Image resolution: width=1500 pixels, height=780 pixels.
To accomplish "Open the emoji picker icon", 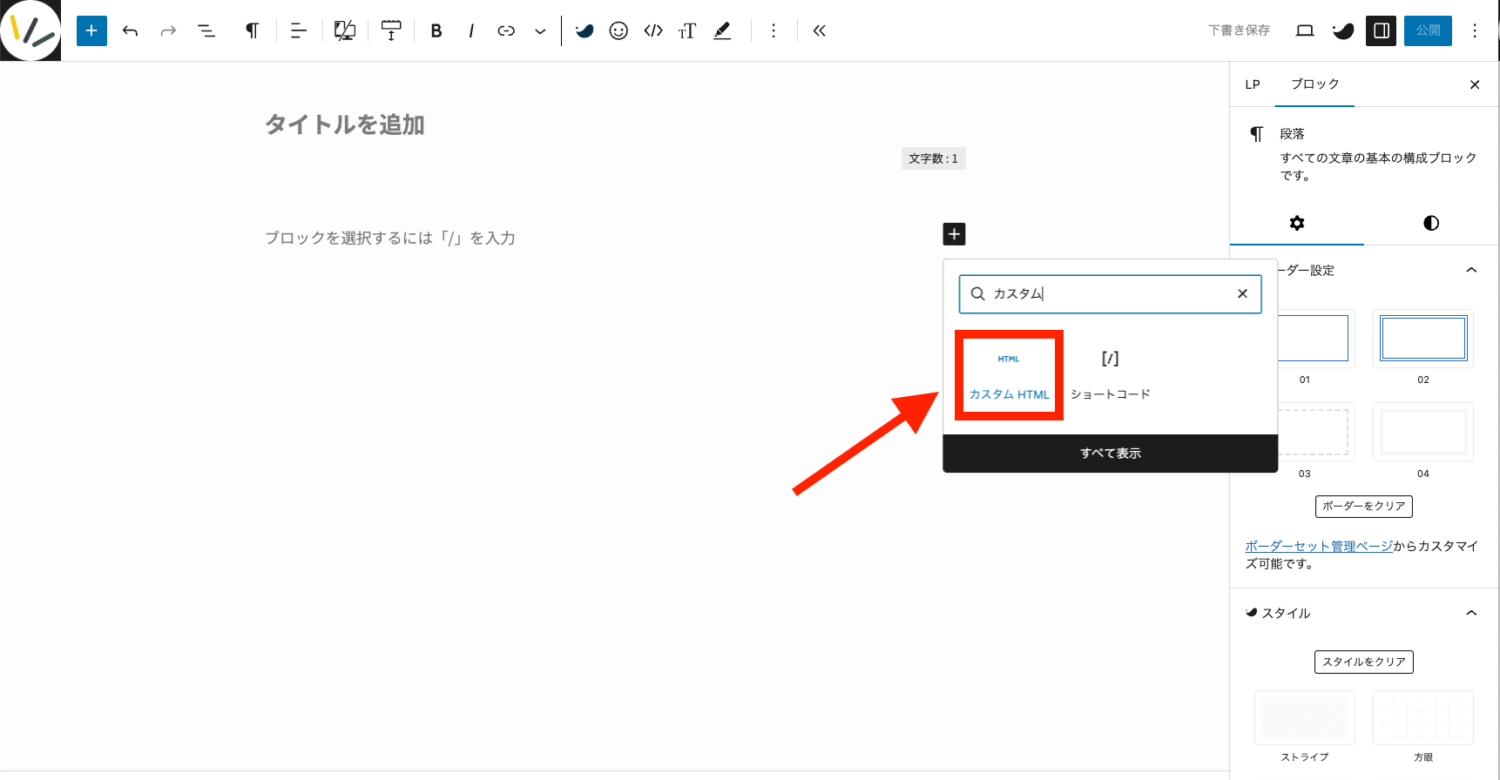I will (619, 30).
